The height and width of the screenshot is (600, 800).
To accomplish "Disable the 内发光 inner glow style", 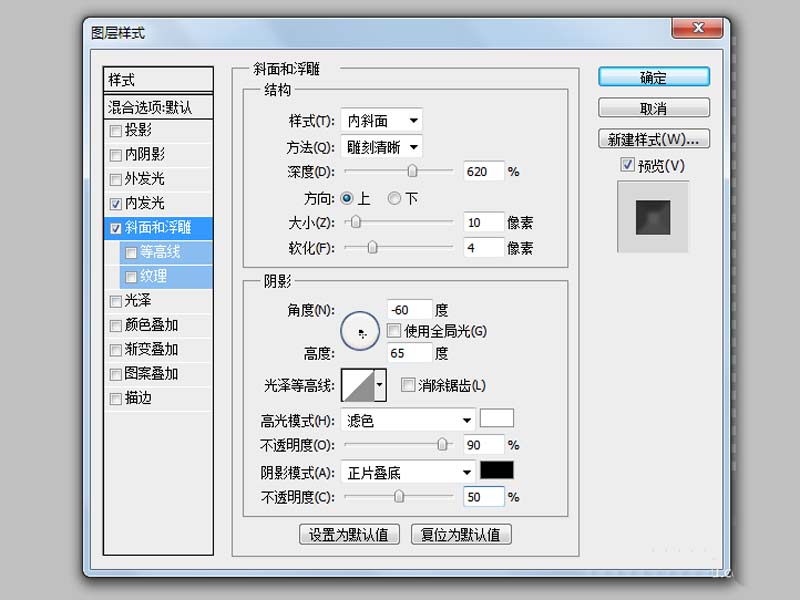I will (x=117, y=203).
